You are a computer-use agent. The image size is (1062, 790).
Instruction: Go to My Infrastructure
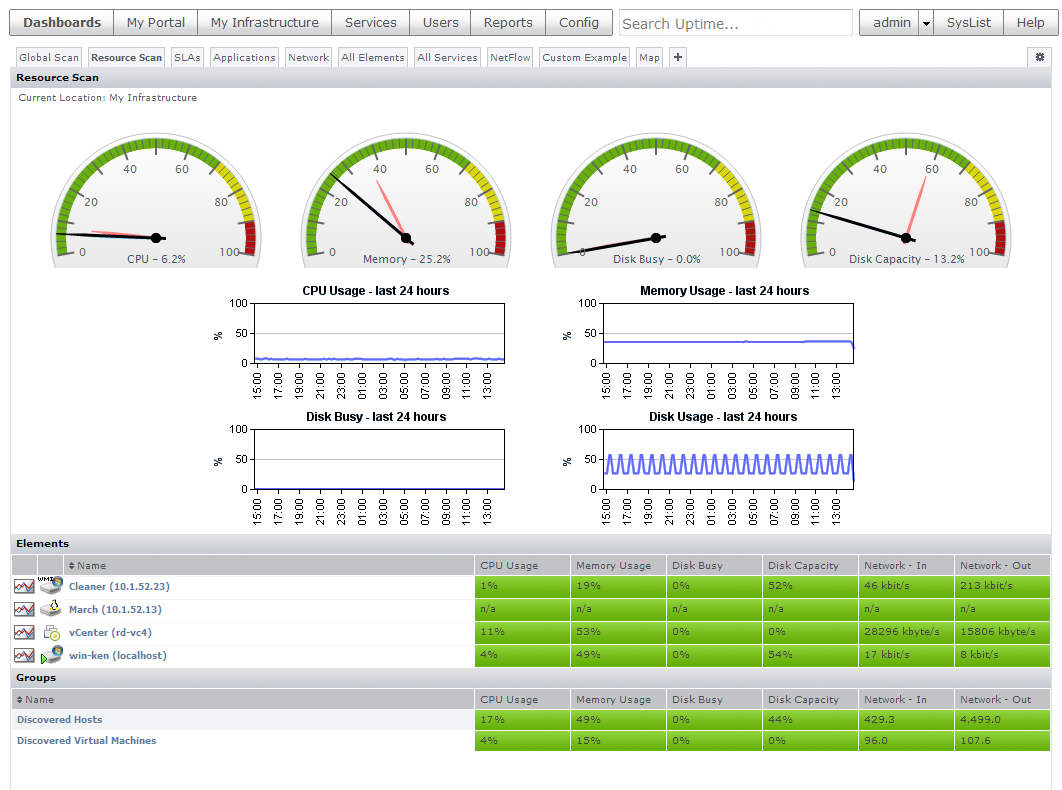[x=265, y=22]
